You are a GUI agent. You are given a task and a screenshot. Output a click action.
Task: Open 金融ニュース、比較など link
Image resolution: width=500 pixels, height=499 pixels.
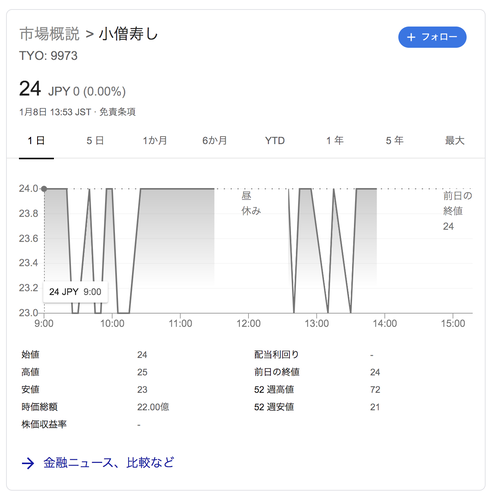[109, 463]
